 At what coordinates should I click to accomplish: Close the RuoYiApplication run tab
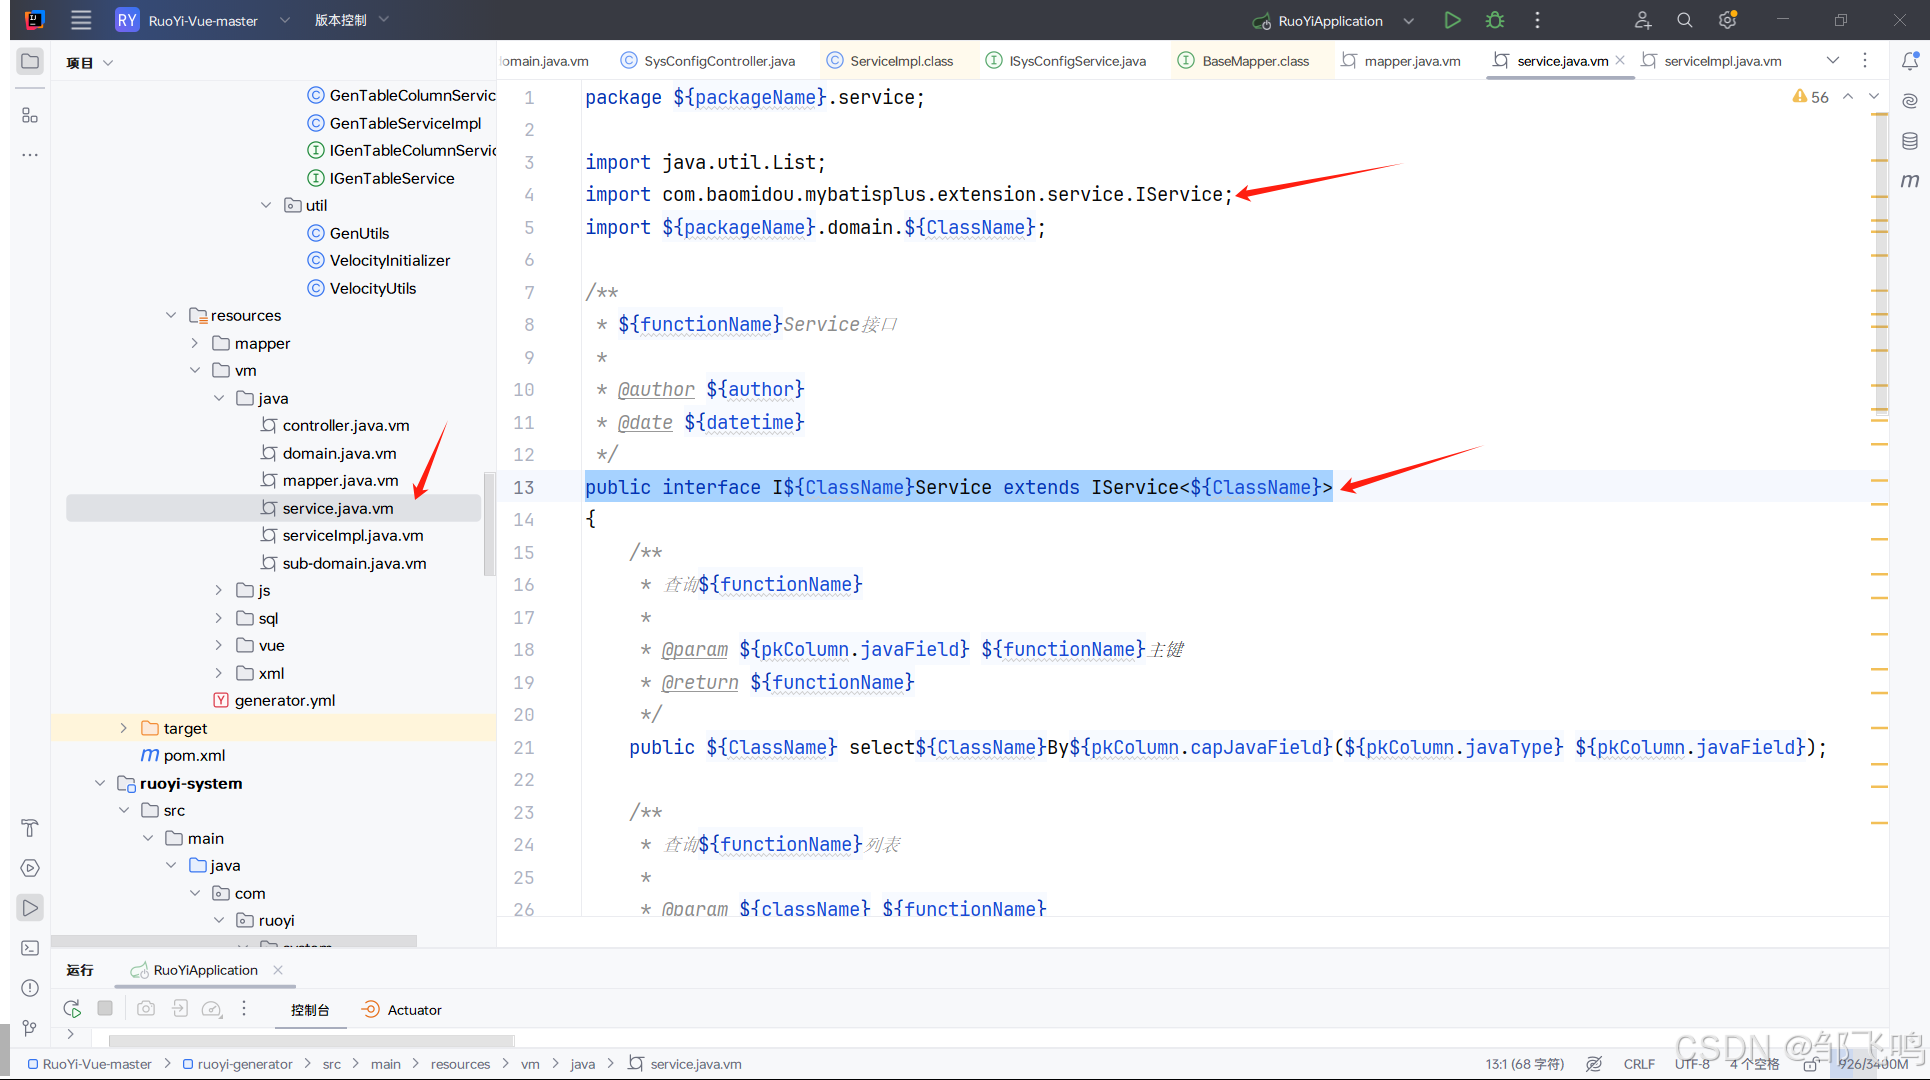(x=278, y=970)
